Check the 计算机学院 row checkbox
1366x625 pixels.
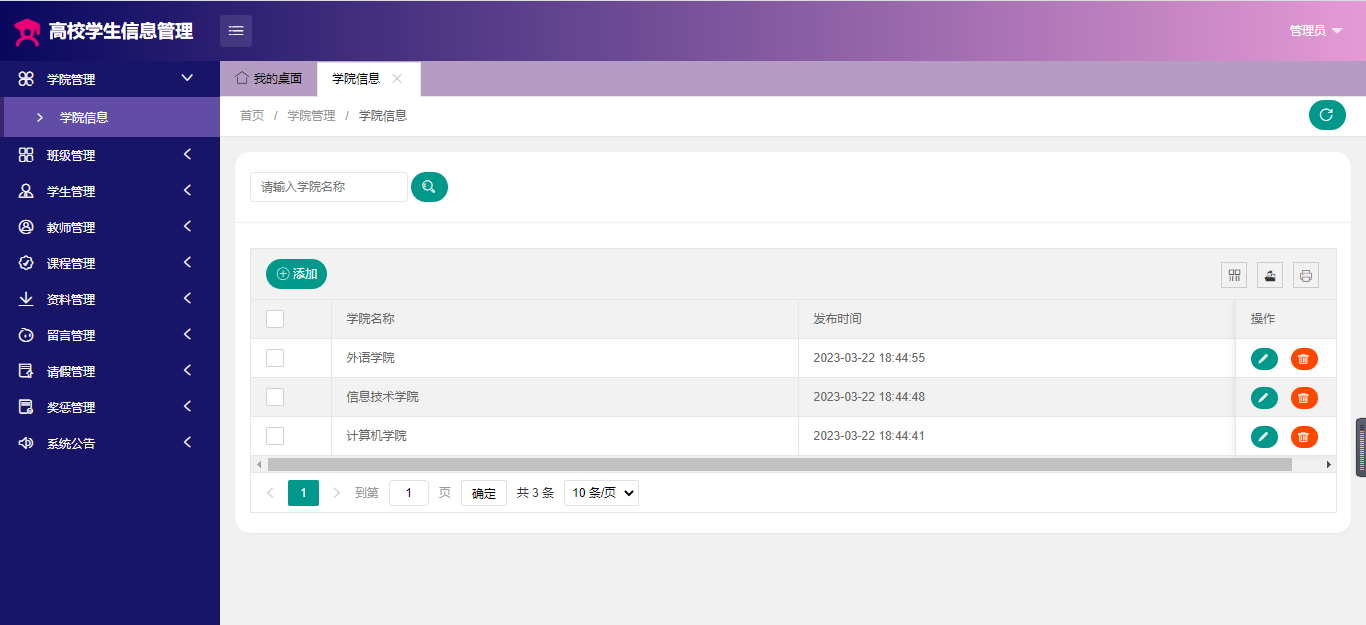click(275, 436)
